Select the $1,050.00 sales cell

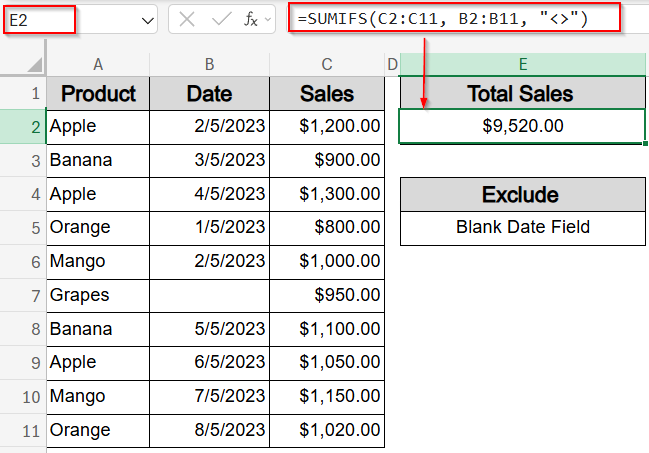(327, 363)
